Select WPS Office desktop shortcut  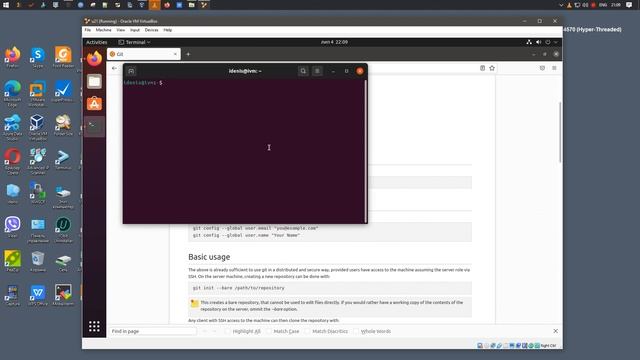pyautogui.click(x=38, y=296)
